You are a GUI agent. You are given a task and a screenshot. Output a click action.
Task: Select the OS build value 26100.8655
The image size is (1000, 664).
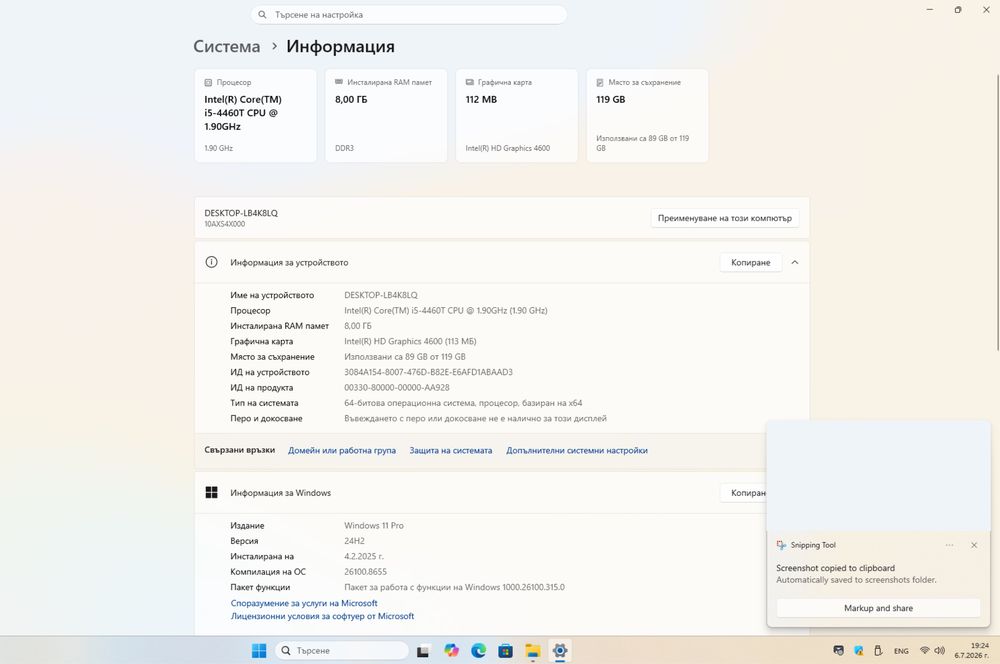click(365, 572)
